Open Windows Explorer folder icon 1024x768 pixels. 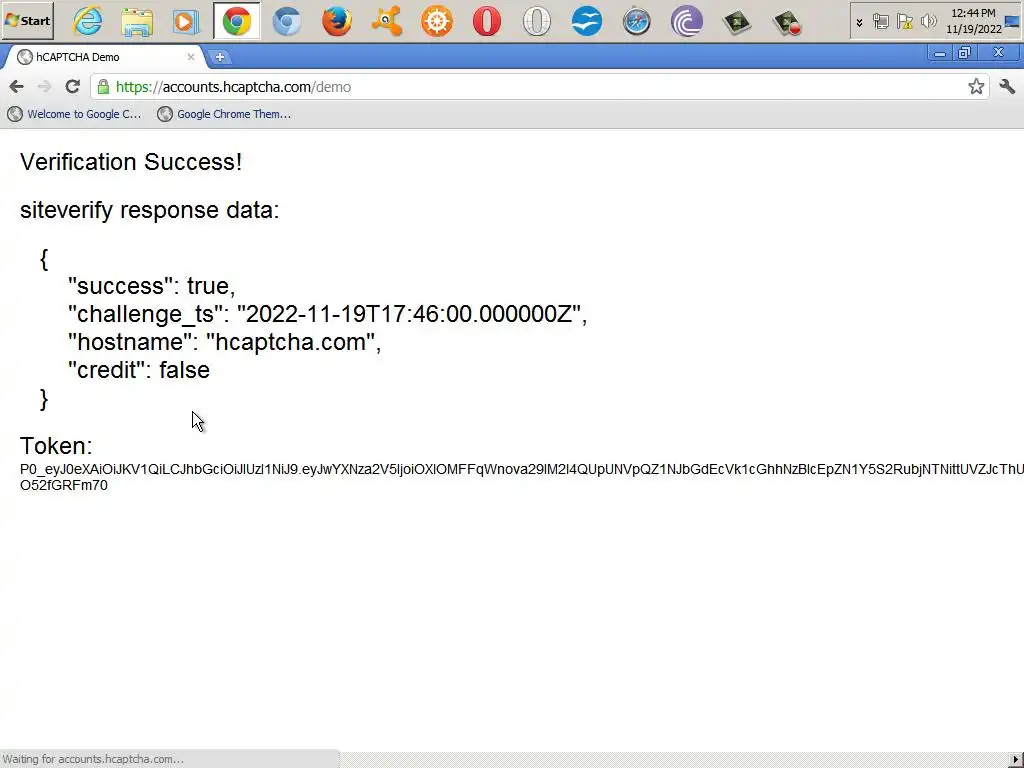tap(137, 22)
